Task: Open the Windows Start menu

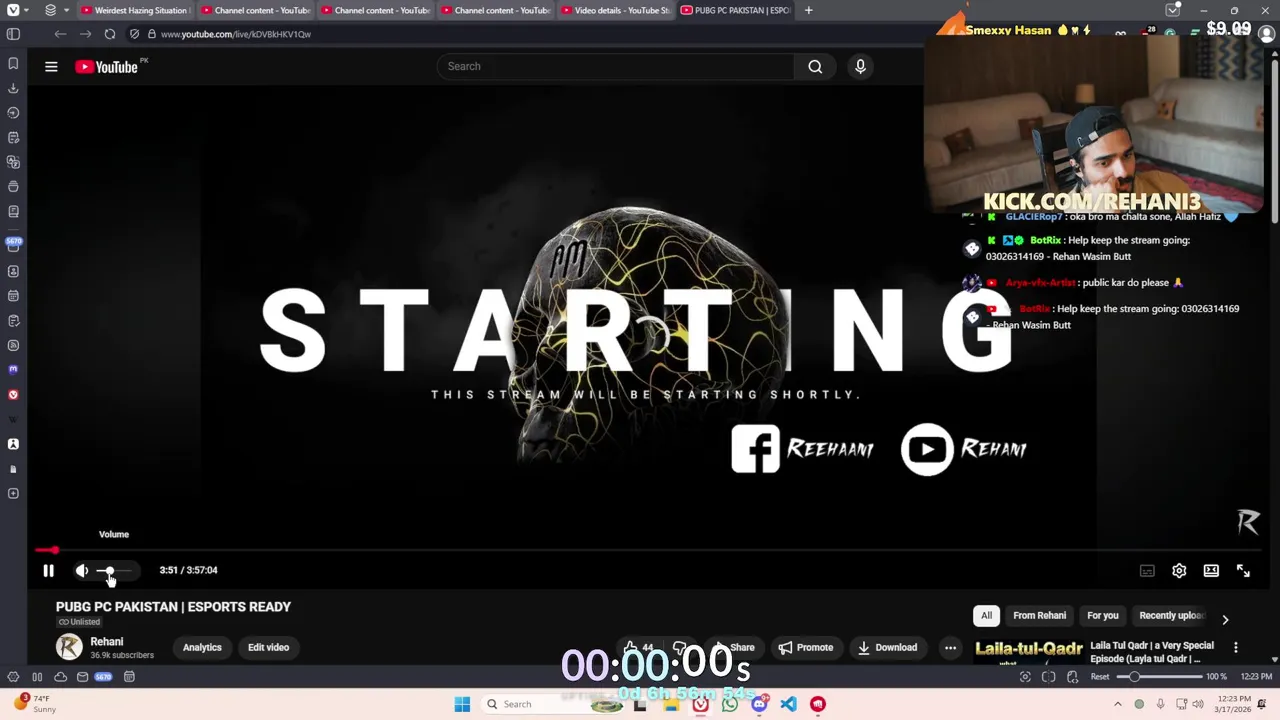Action: 462,704
